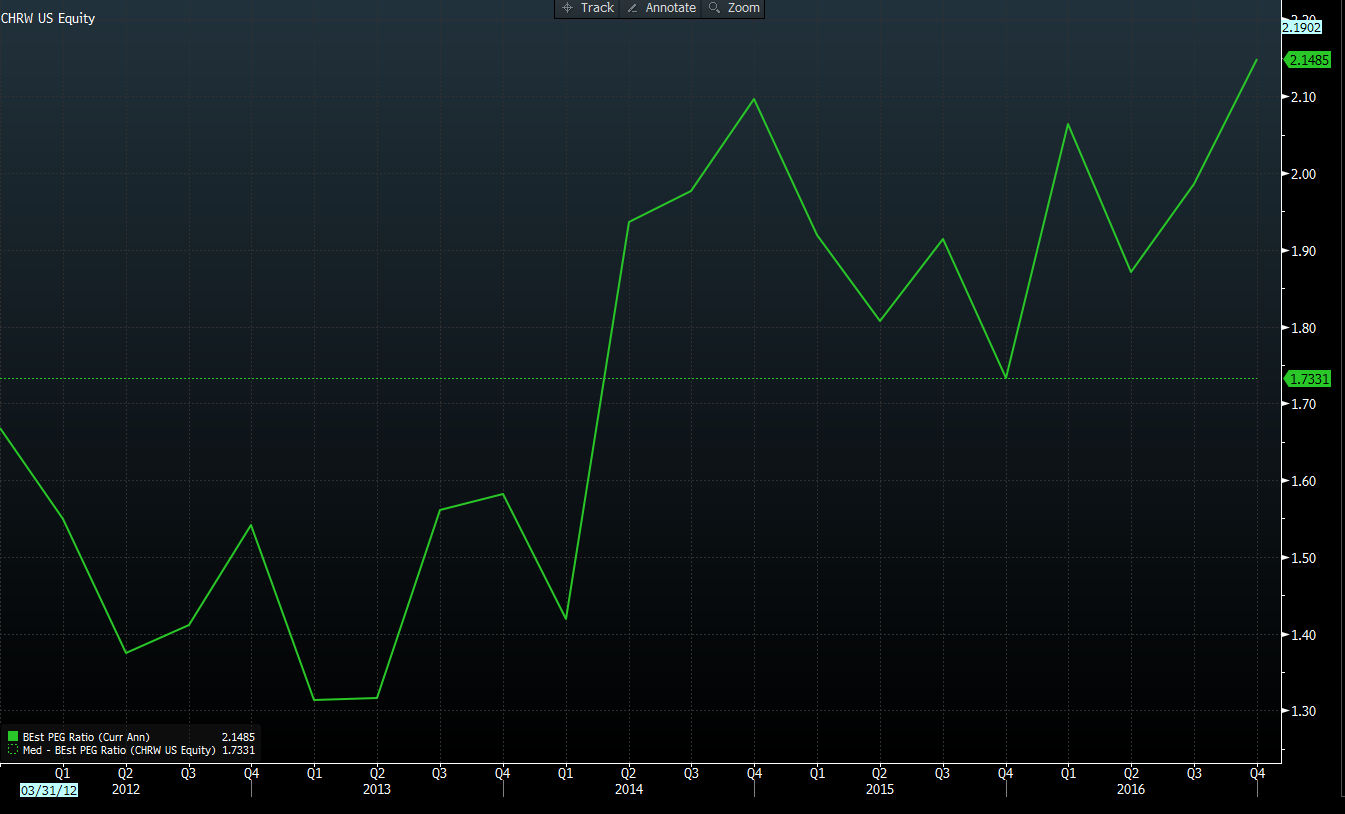Click the Q2 label above 2013
This screenshot has width=1345, height=814.
[377, 773]
